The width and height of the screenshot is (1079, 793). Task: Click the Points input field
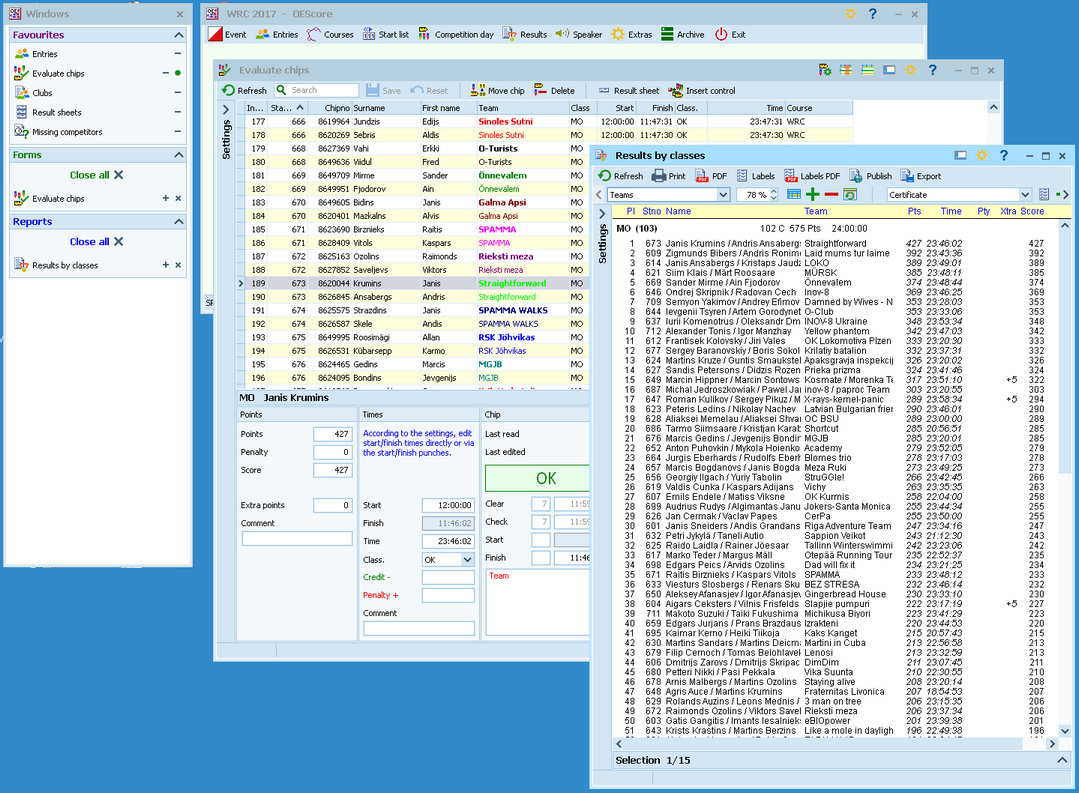click(x=333, y=434)
